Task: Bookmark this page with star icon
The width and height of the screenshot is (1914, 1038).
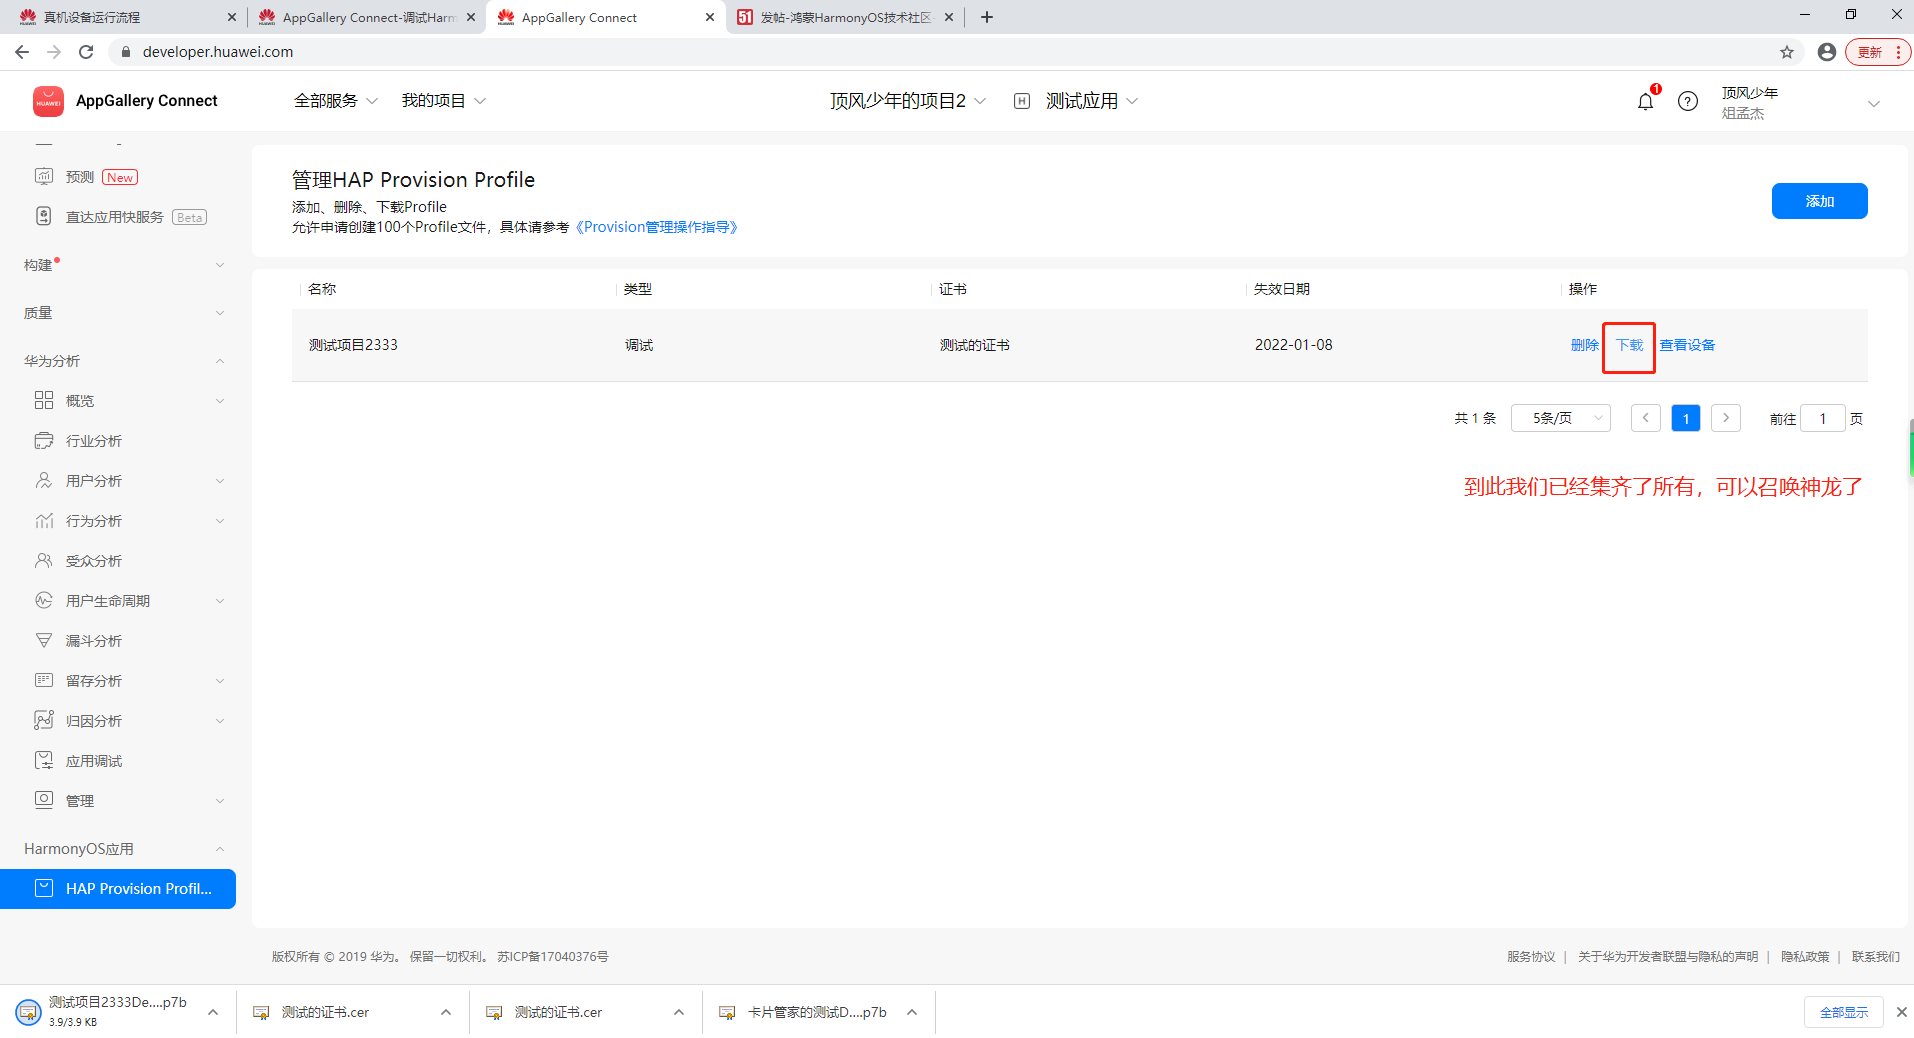Action: 1787,52
